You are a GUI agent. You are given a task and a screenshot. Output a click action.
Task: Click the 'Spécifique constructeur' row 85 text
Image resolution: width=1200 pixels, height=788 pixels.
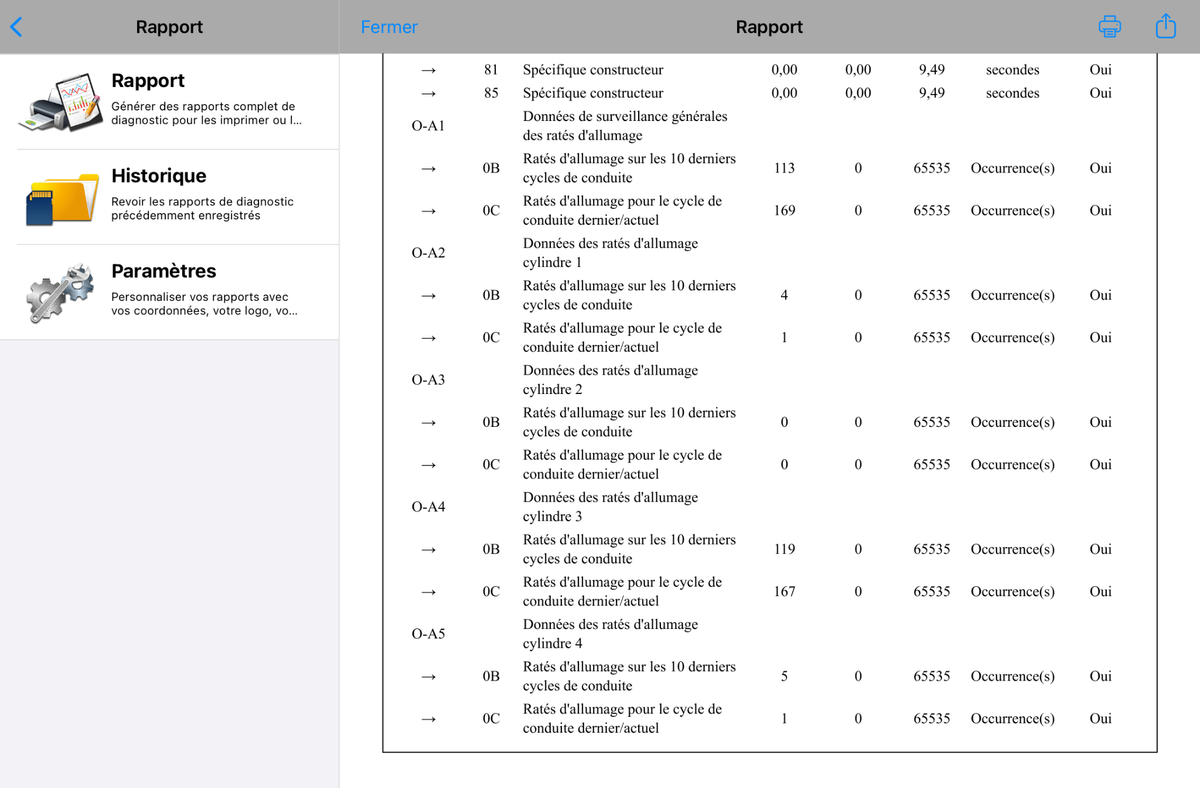click(x=593, y=93)
